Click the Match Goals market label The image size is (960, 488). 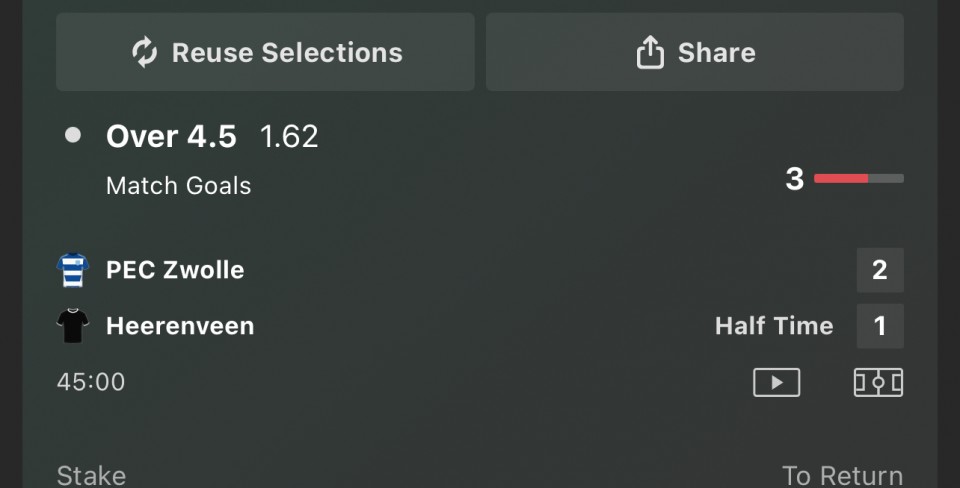(178, 185)
